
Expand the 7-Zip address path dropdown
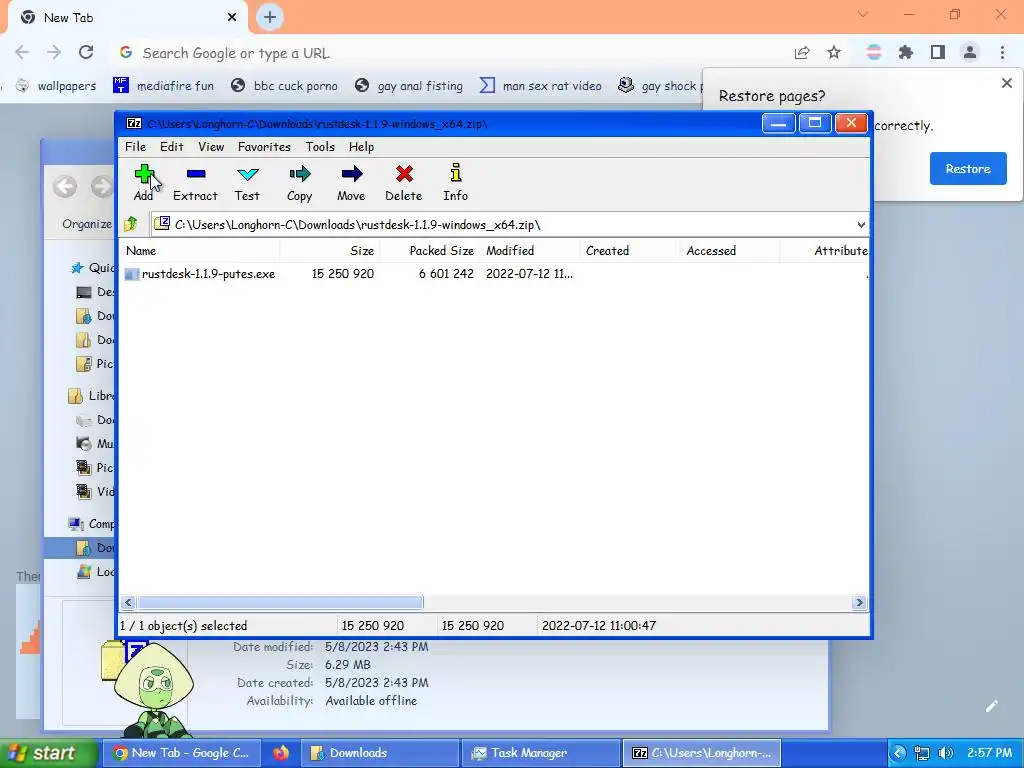click(861, 225)
